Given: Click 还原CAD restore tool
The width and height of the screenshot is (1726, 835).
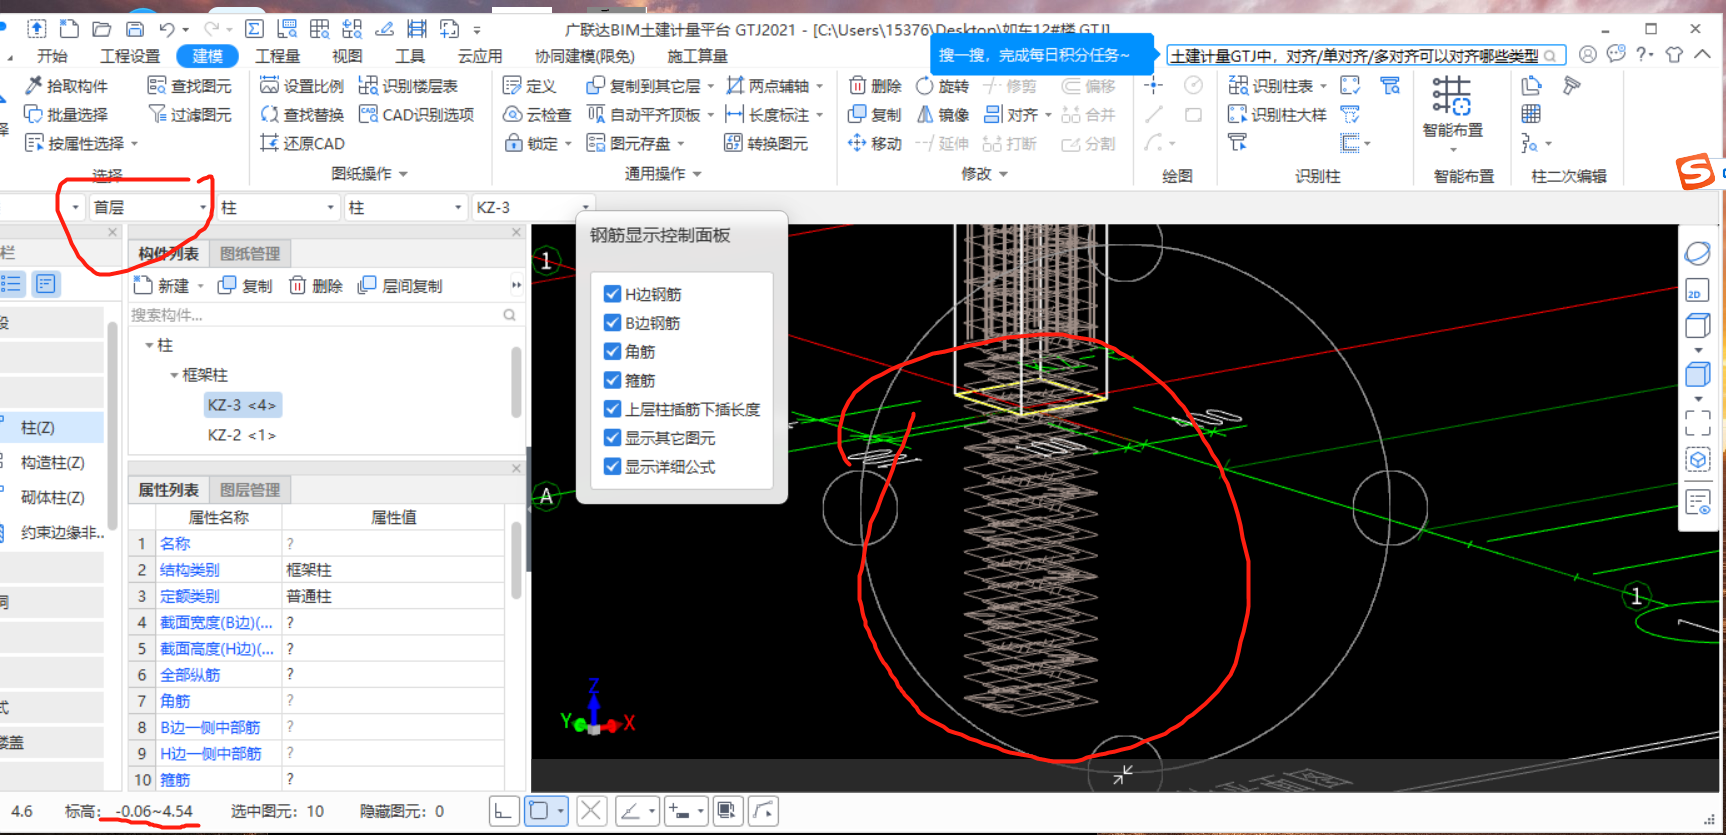Looking at the screenshot, I should click(301, 144).
